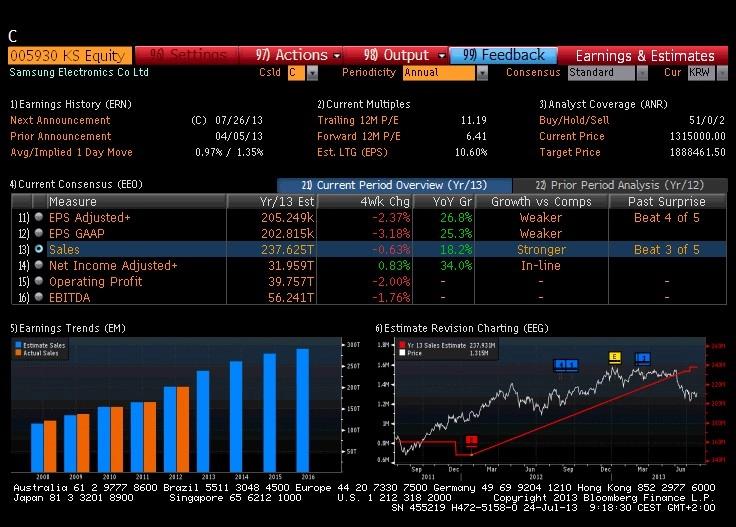
Task: Click Sales estimate value 237.625T
Action: click(x=287, y=250)
